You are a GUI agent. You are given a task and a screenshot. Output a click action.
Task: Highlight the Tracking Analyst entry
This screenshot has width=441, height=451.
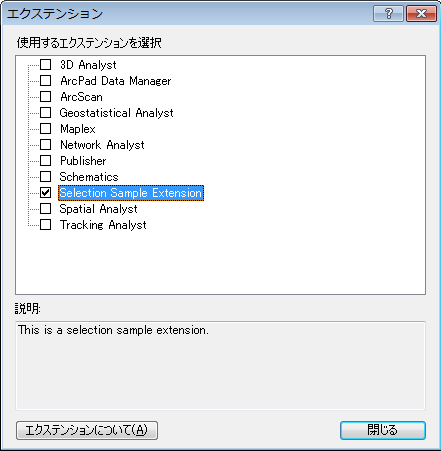tap(103, 225)
